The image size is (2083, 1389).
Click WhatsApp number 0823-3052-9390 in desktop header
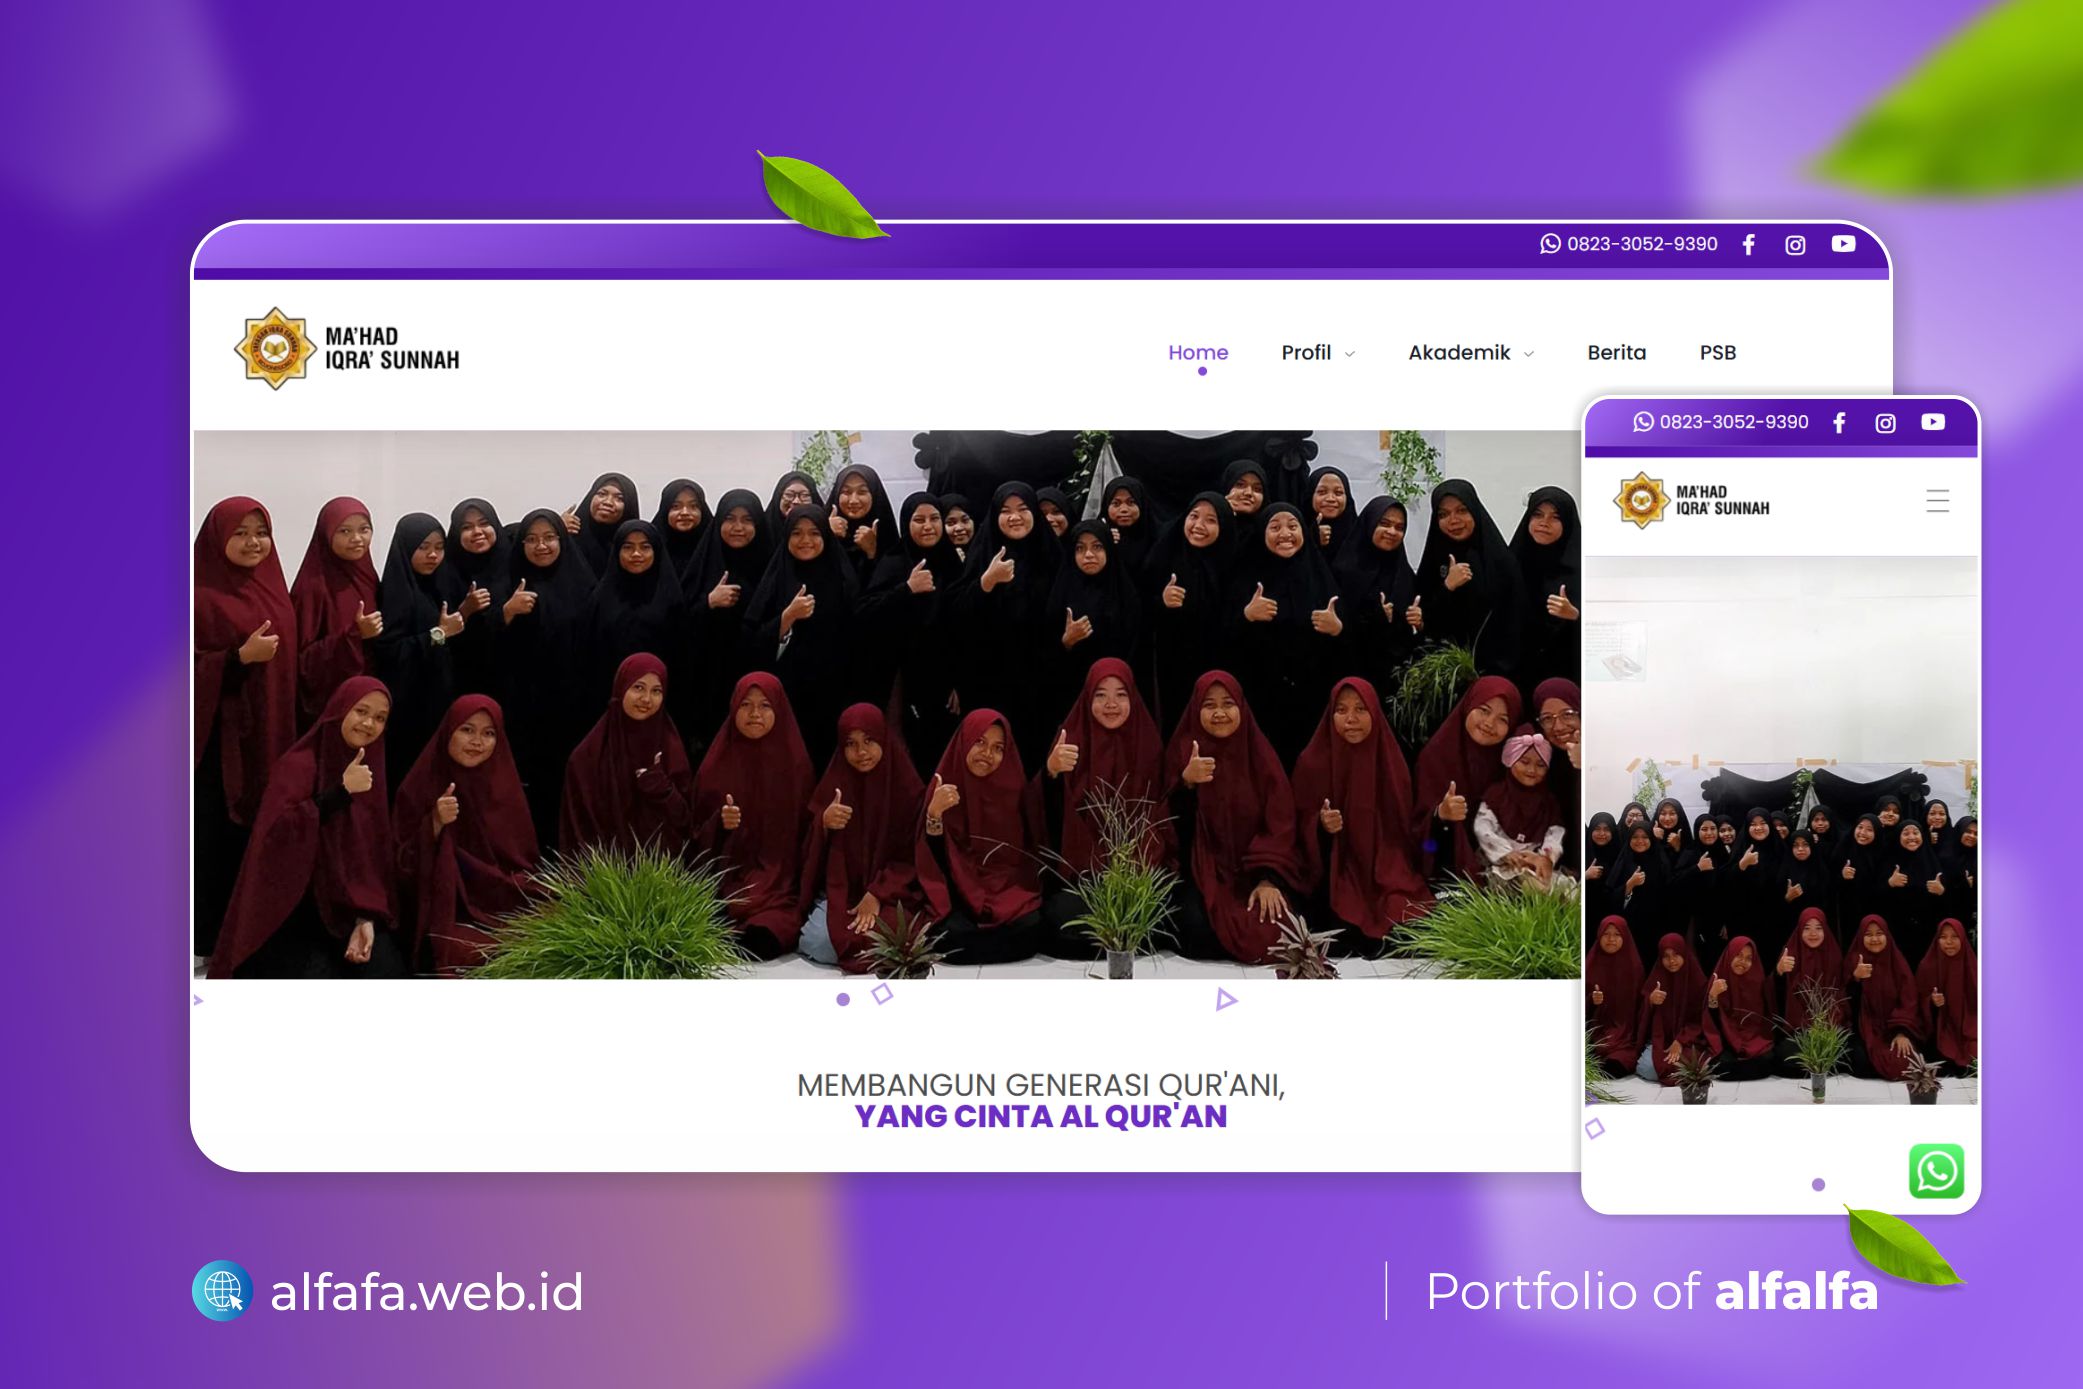(x=1629, y=244)
